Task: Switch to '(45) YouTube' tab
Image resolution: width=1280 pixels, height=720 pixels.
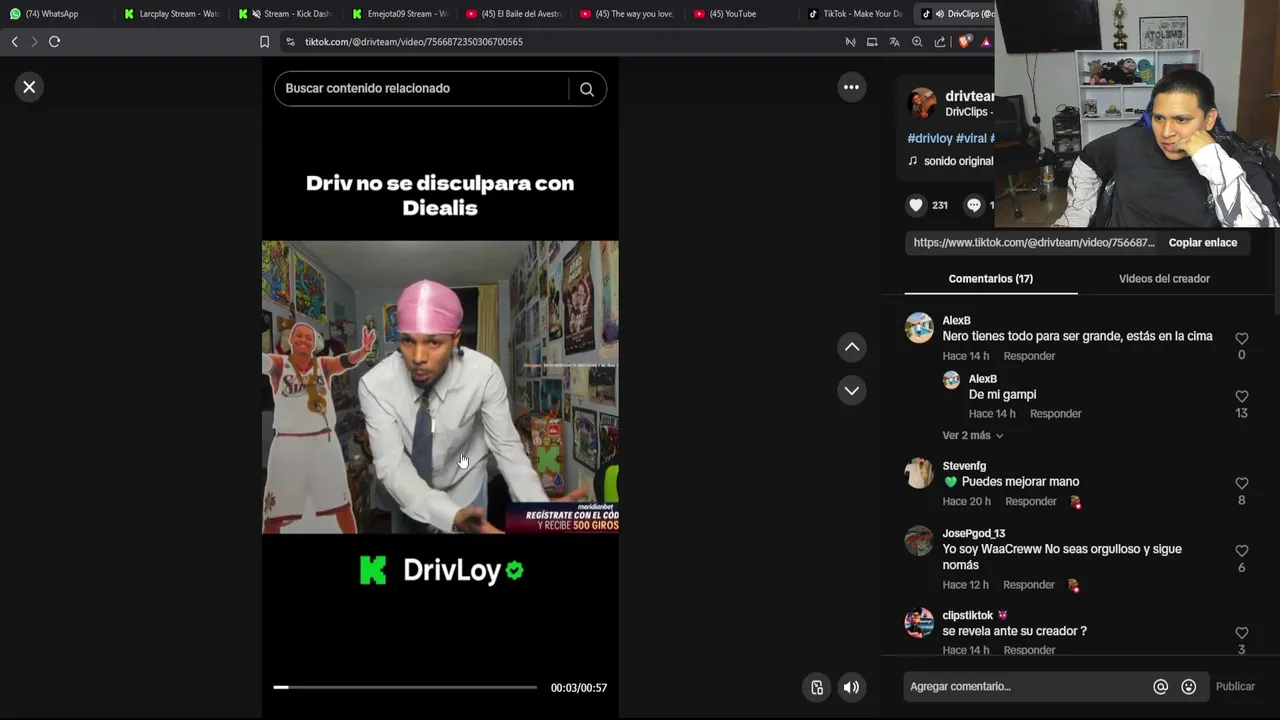Action: point(742,14)
